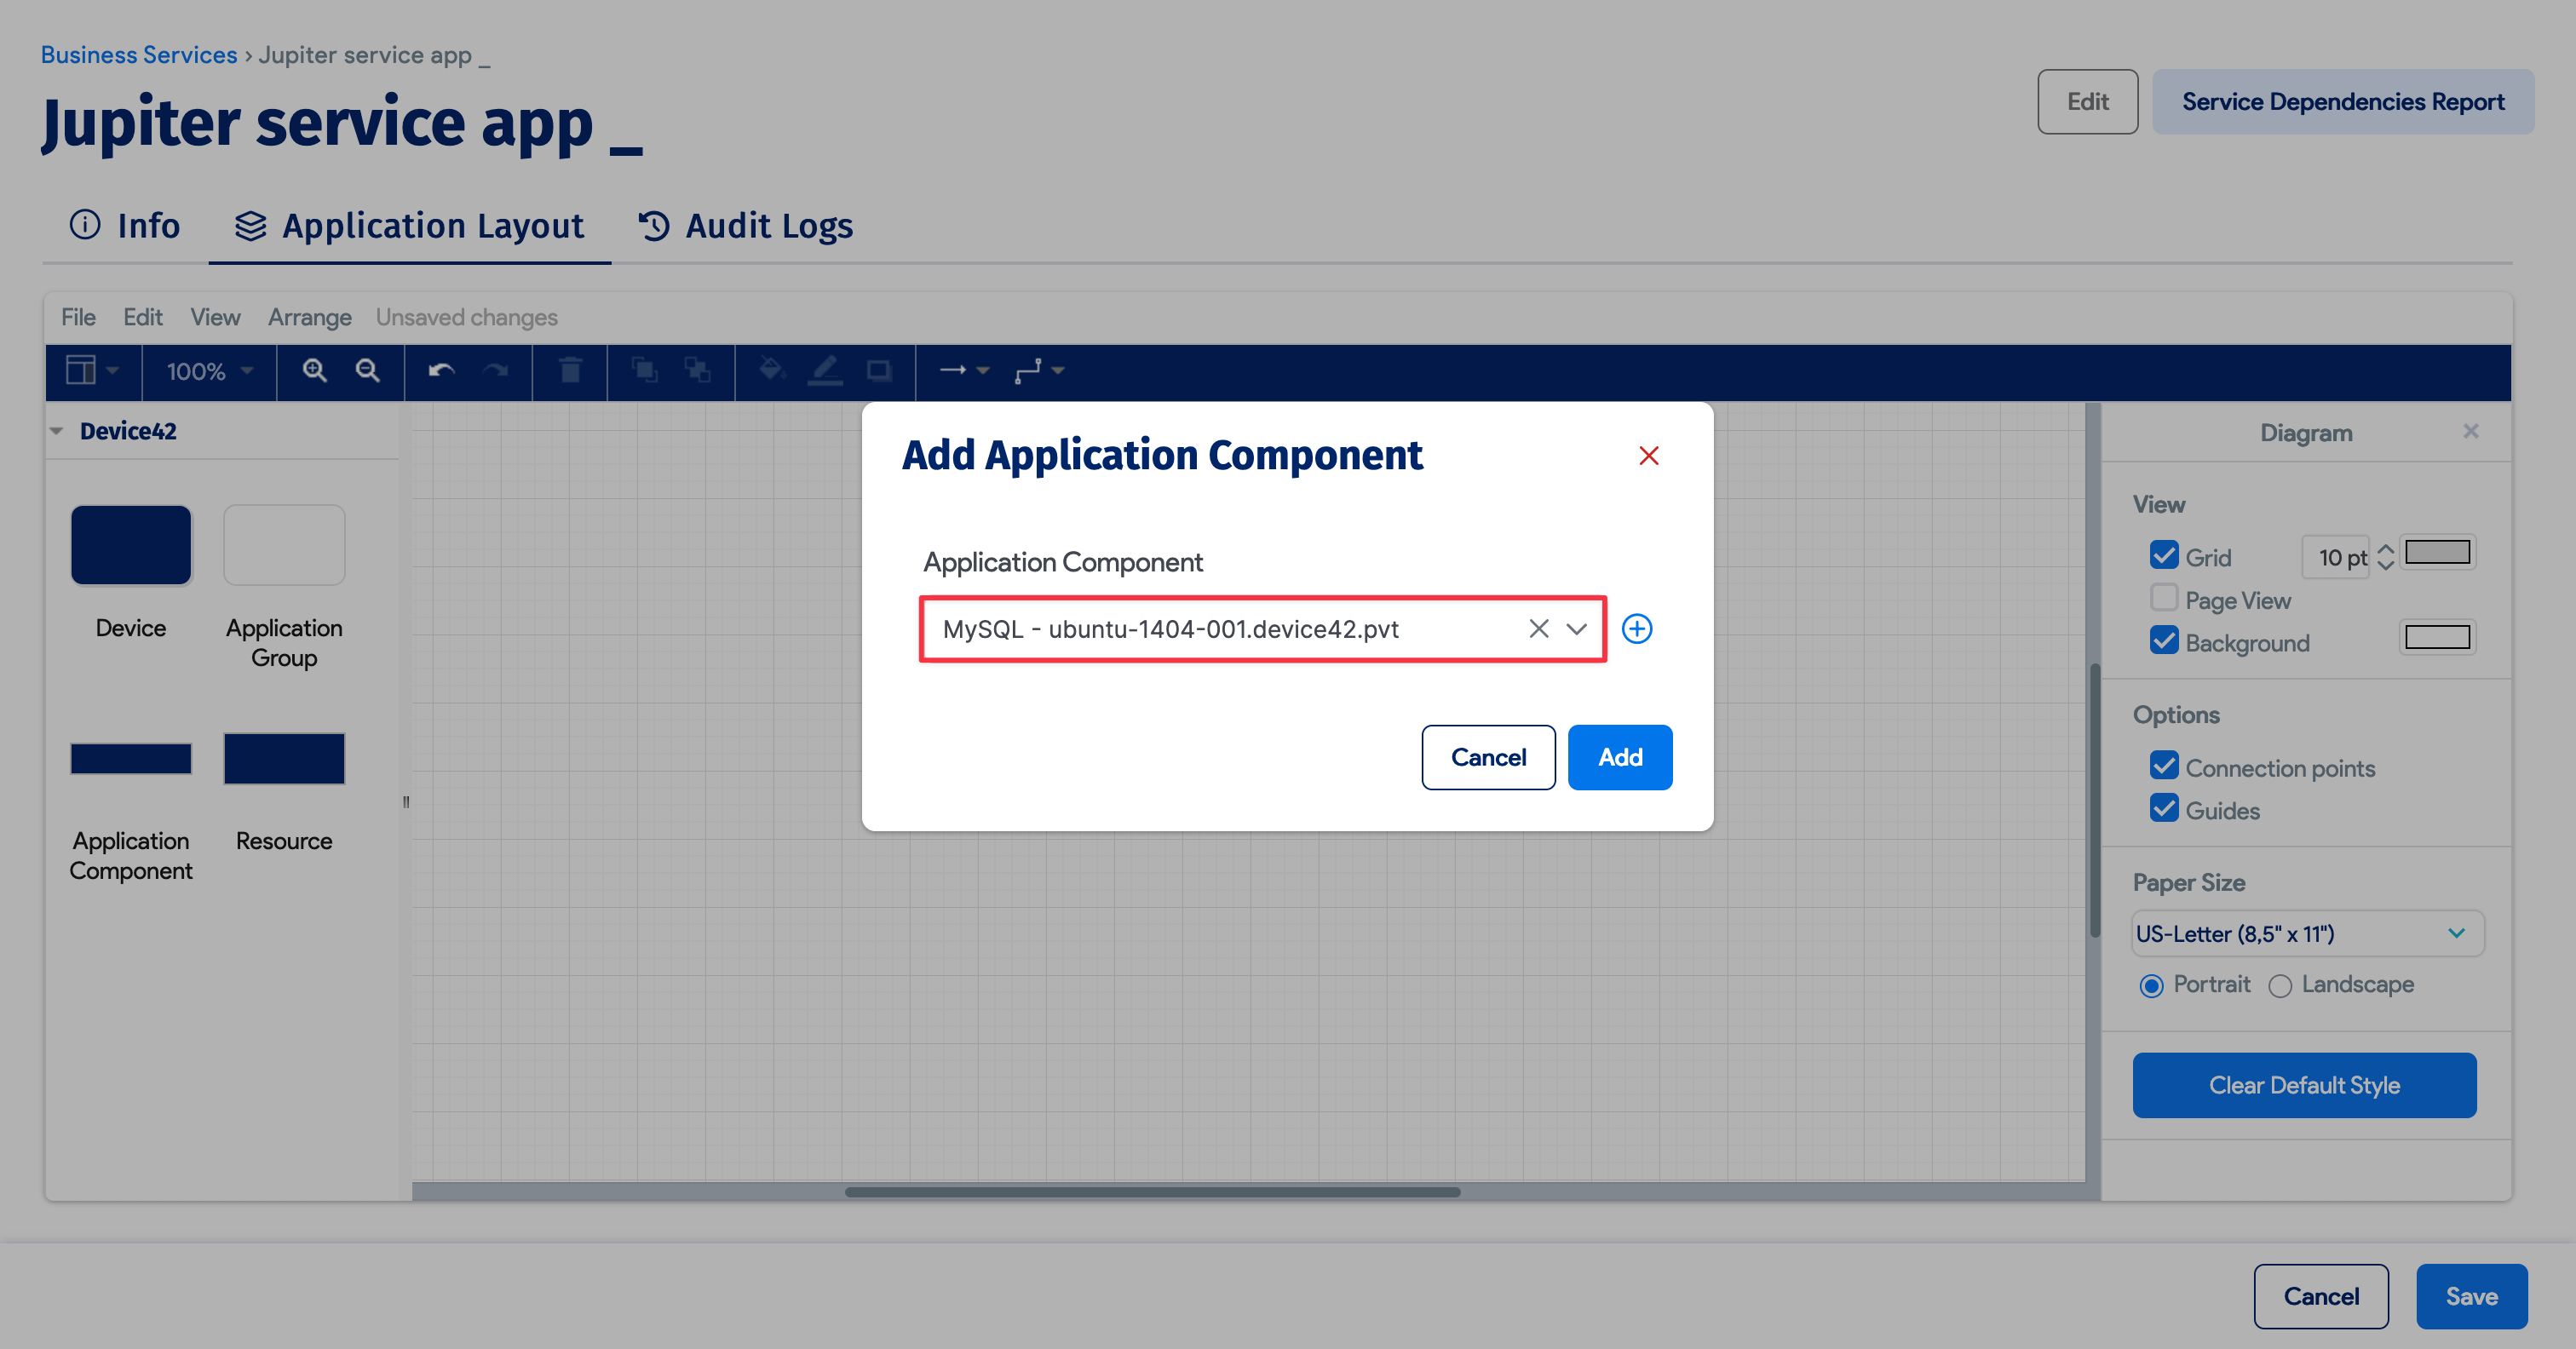Enable the Page View checkbox
The height and width of the screenshot is (1349, 2576).
point(2164,598)
